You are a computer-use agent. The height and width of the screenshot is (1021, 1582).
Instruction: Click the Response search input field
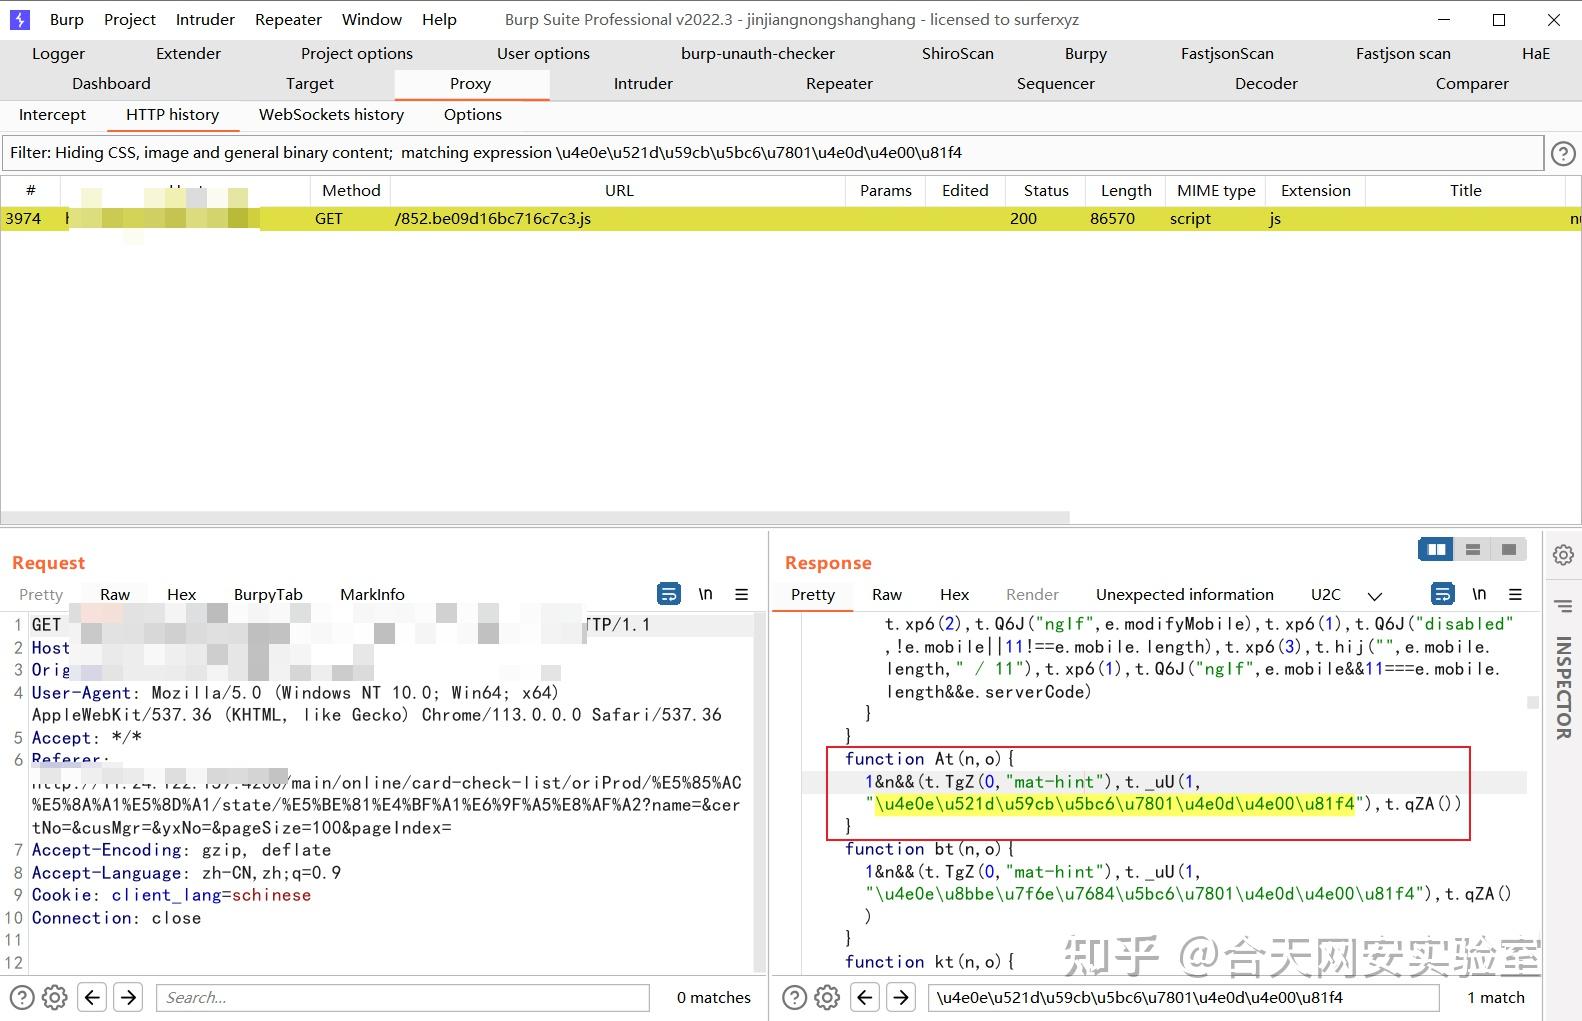coord(1184,997)
